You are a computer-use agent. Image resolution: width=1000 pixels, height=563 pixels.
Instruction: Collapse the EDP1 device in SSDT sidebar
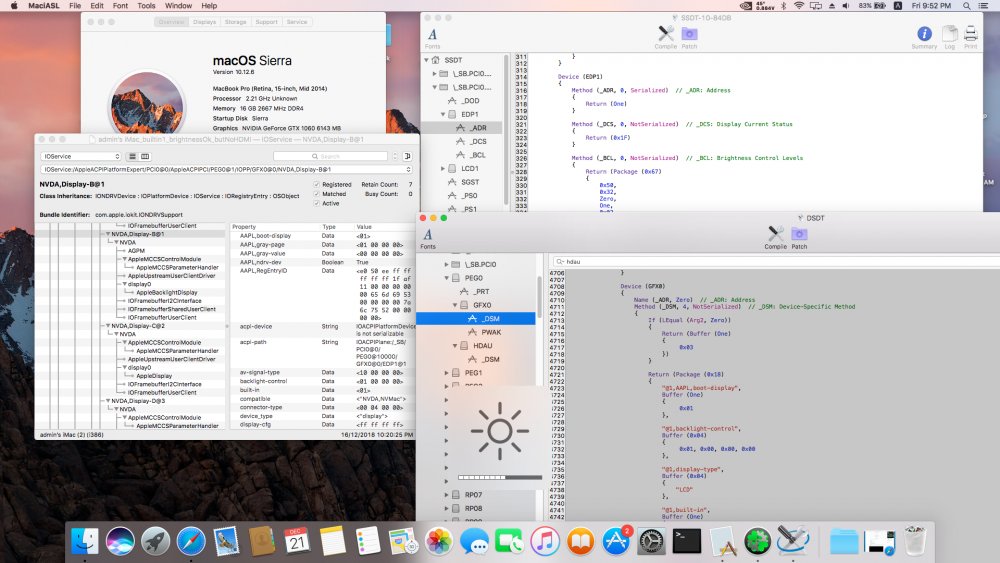(443, 114)
